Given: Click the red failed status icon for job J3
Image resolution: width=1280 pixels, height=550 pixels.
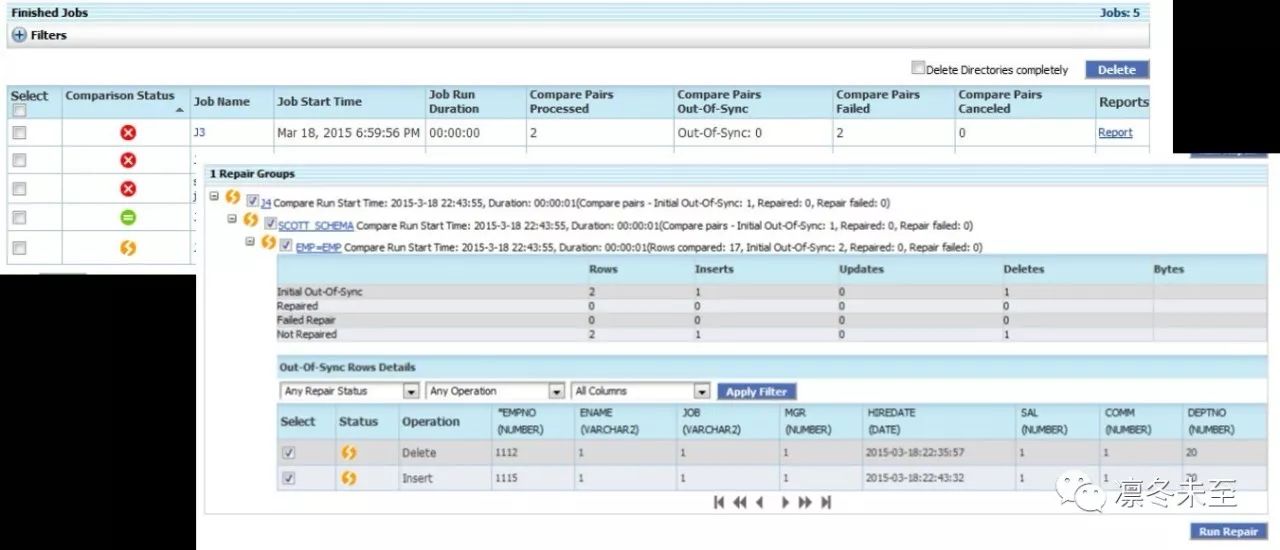Looking at the screenshot, I should [128, 132].
